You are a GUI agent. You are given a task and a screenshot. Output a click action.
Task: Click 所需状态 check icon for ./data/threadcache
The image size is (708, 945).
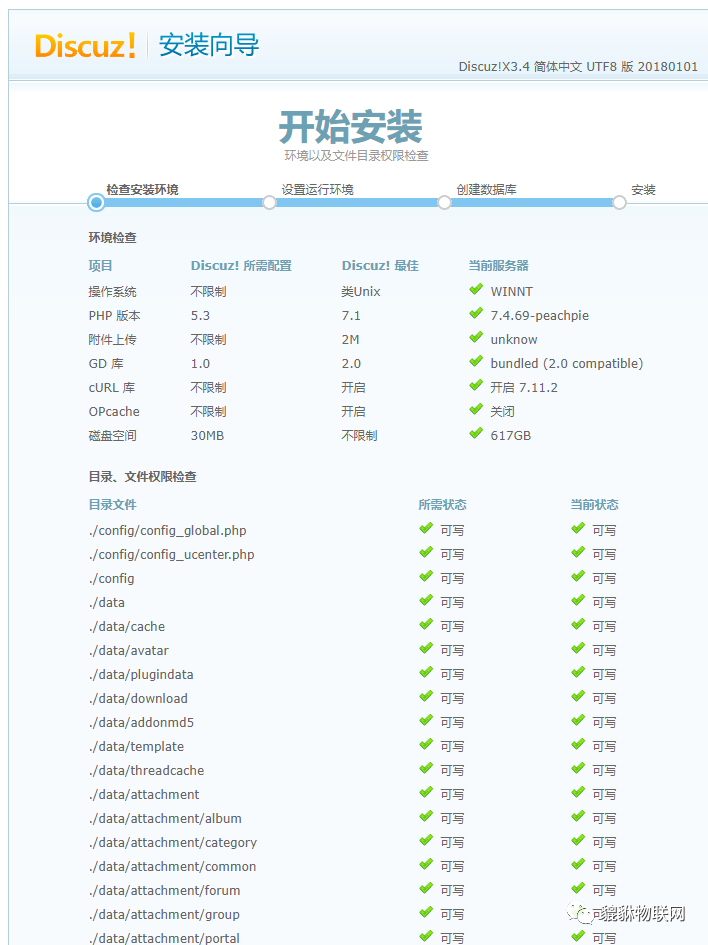tap(426, 768)
